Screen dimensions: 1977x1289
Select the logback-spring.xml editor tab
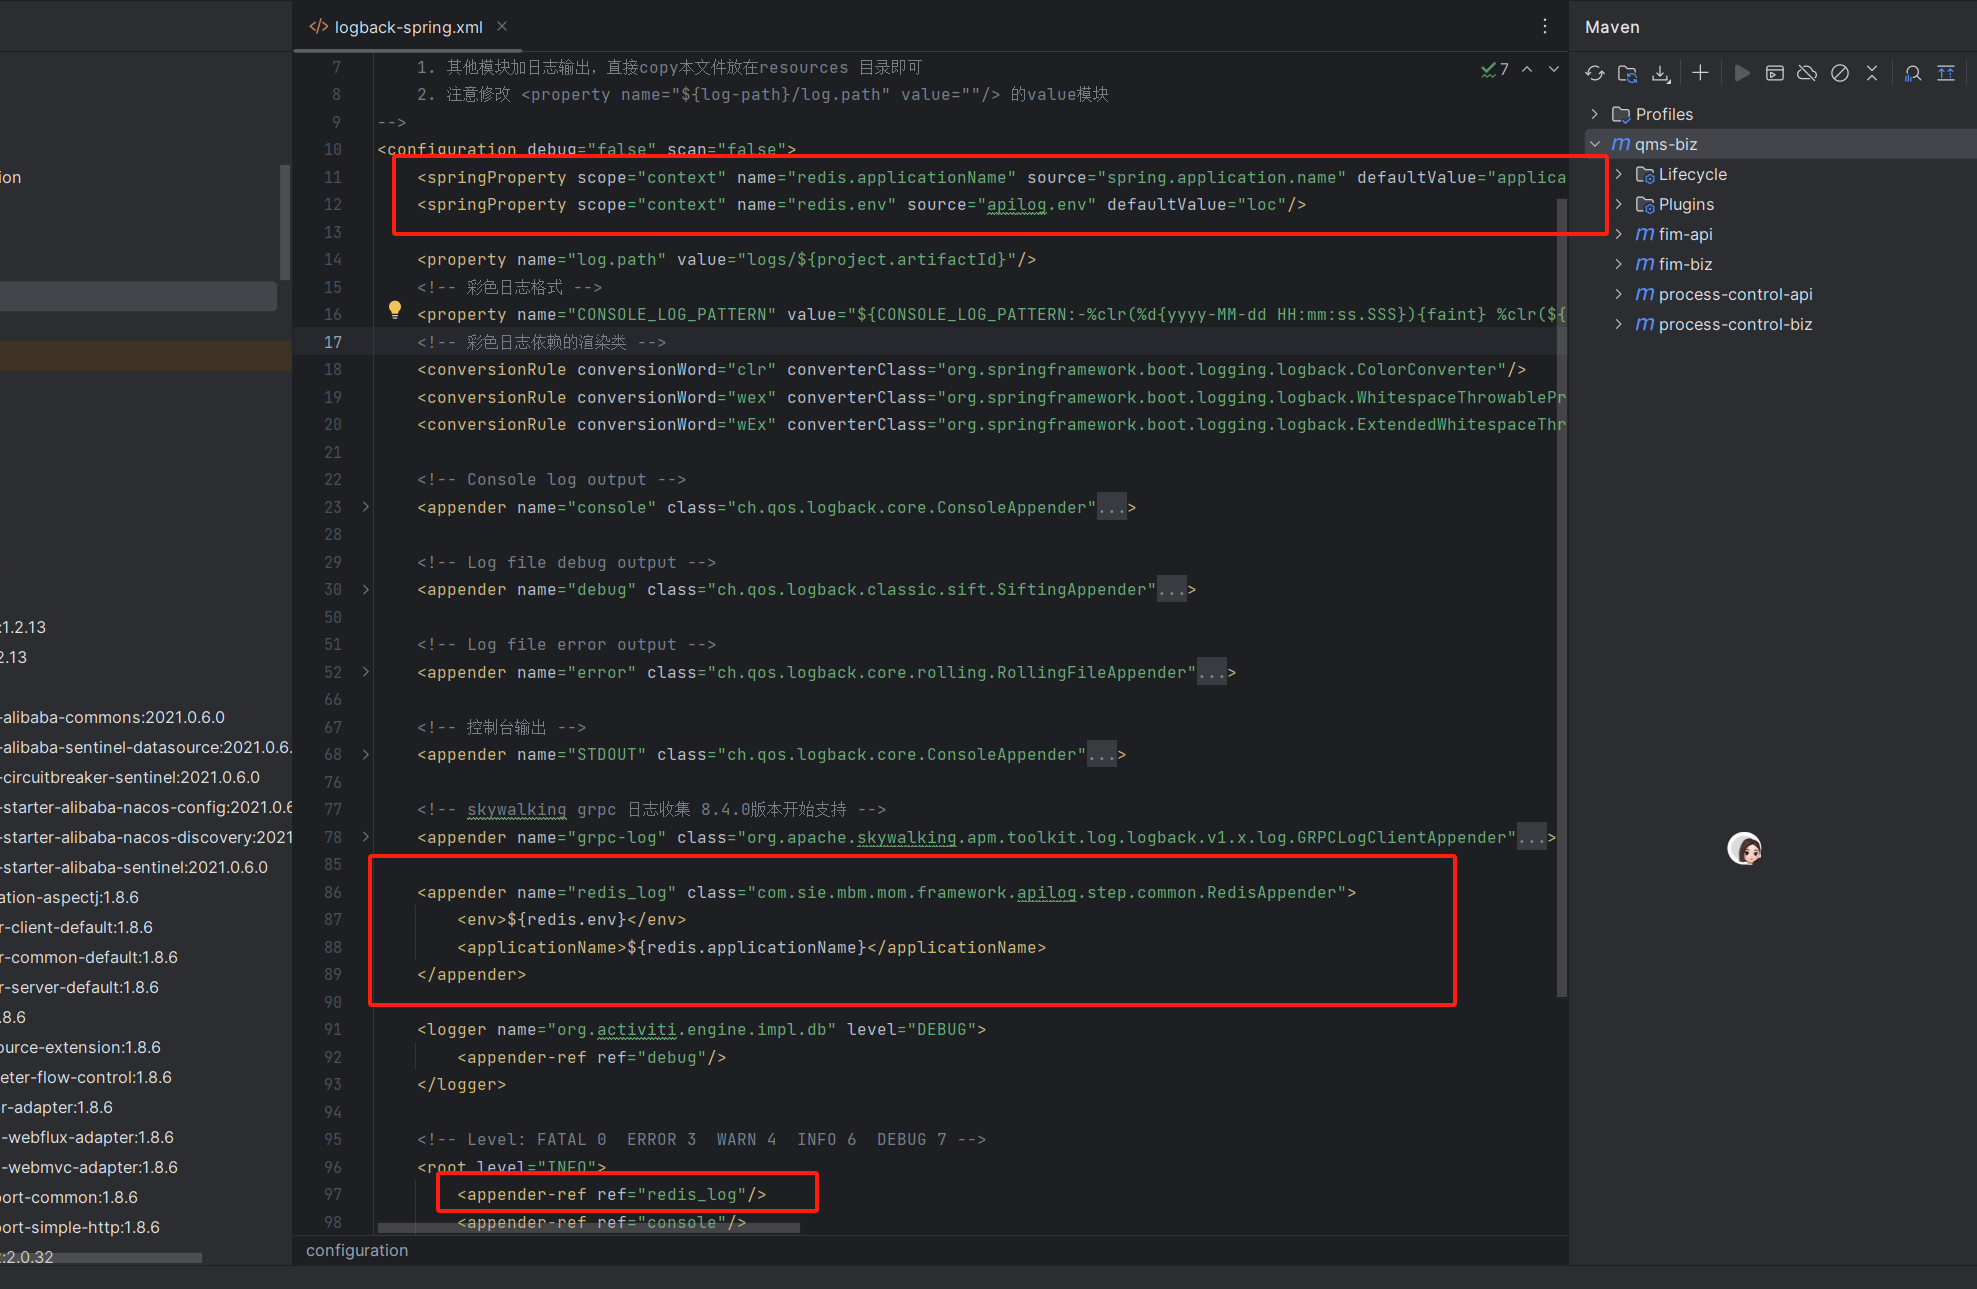(x=407, y=27)
